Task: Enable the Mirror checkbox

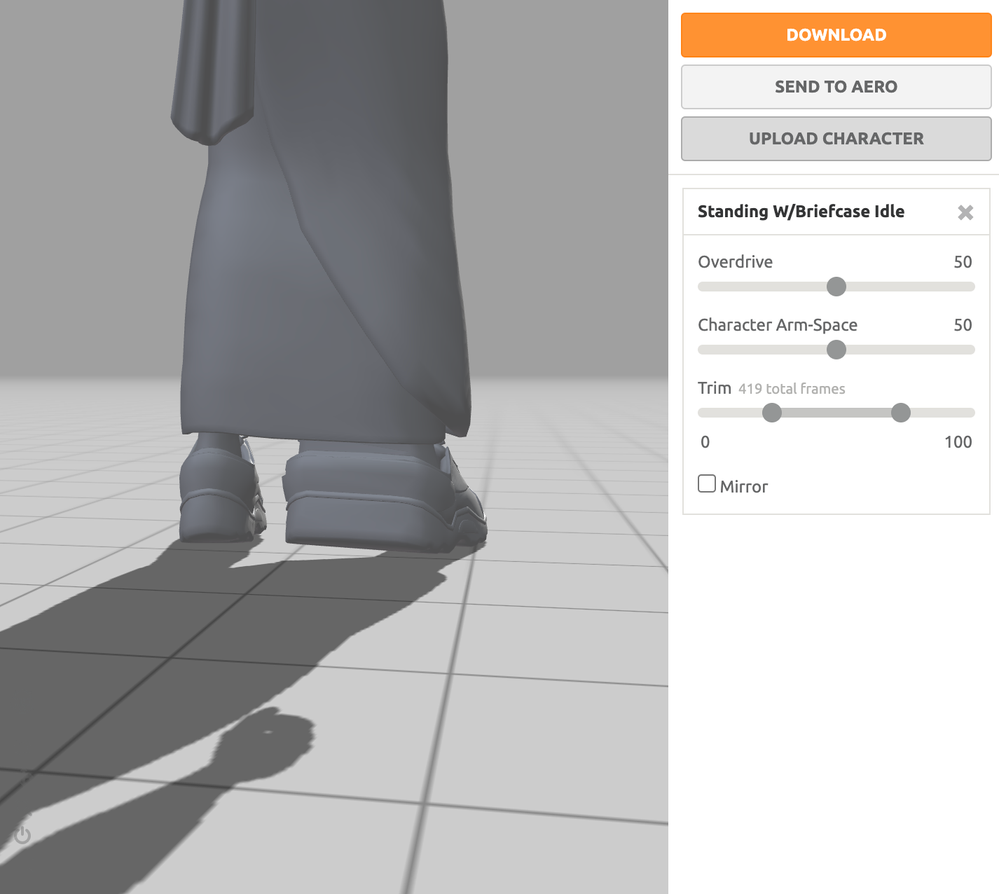Action: tap(707, 484)
